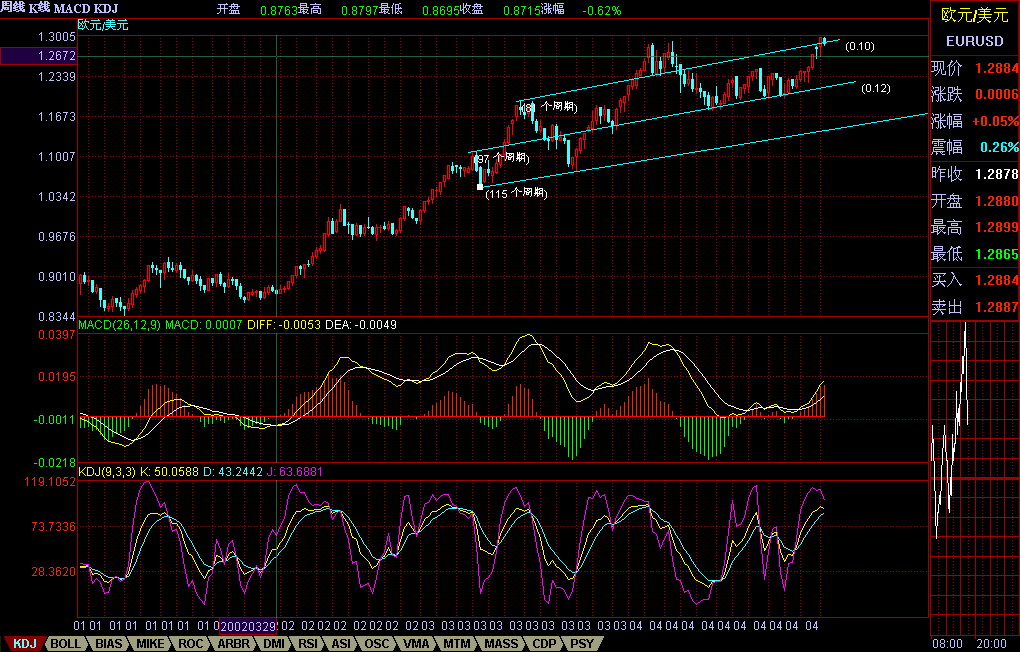Image resolution: width=1020 pixels, height=652 pixels.
Task: Select the VMA indicator tab
Action: (416, 644)
